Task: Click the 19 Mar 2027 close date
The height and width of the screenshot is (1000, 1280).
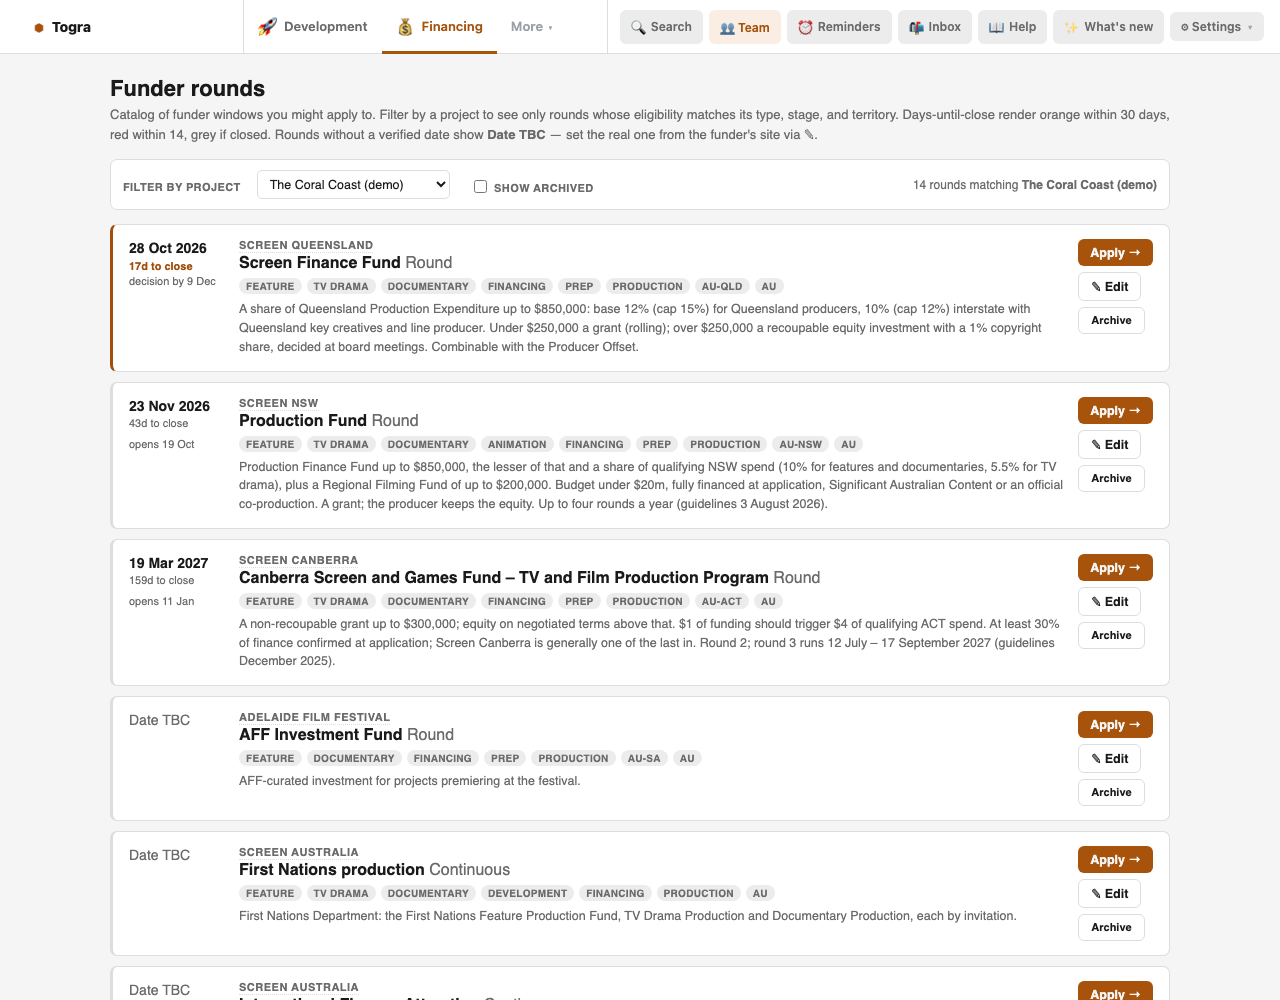Action: (x=169, y=563)
